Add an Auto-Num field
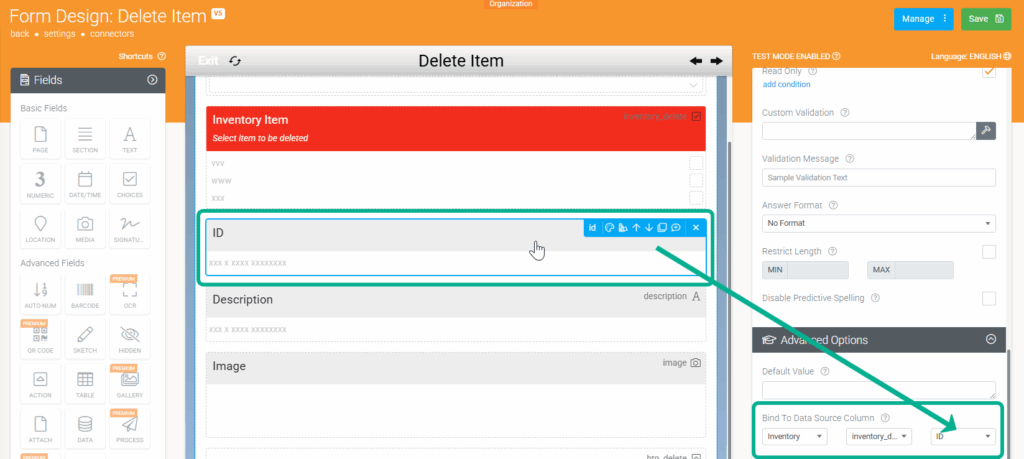Screen dimensions: 1024x459 (x=40, y=295)
